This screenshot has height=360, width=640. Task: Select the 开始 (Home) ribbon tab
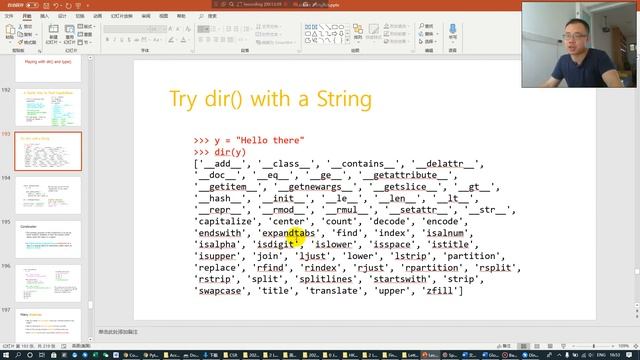tap(27, 16)
